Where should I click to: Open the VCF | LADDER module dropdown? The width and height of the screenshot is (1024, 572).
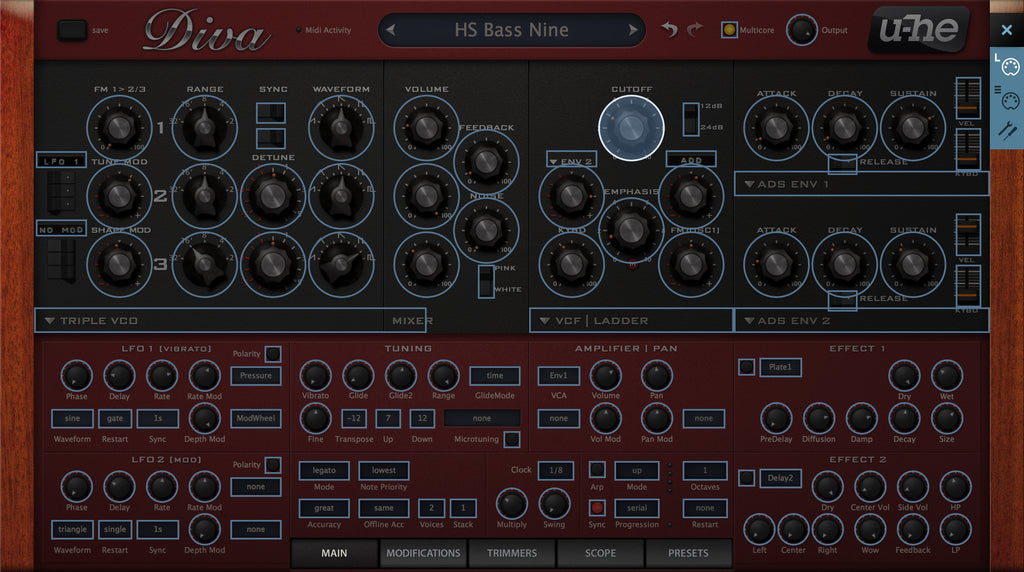[x=631, y=321]
